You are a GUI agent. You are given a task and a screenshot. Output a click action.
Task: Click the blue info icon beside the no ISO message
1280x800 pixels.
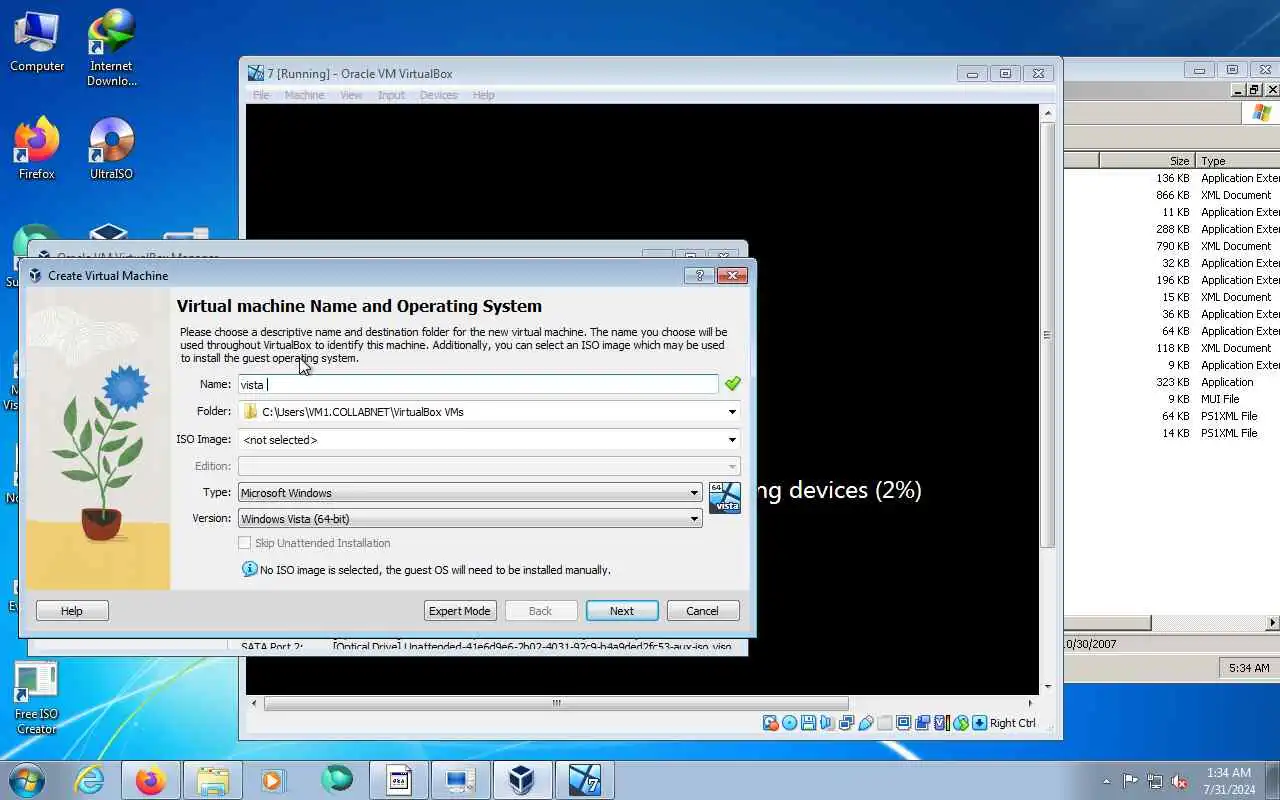(x=250, y=569)
